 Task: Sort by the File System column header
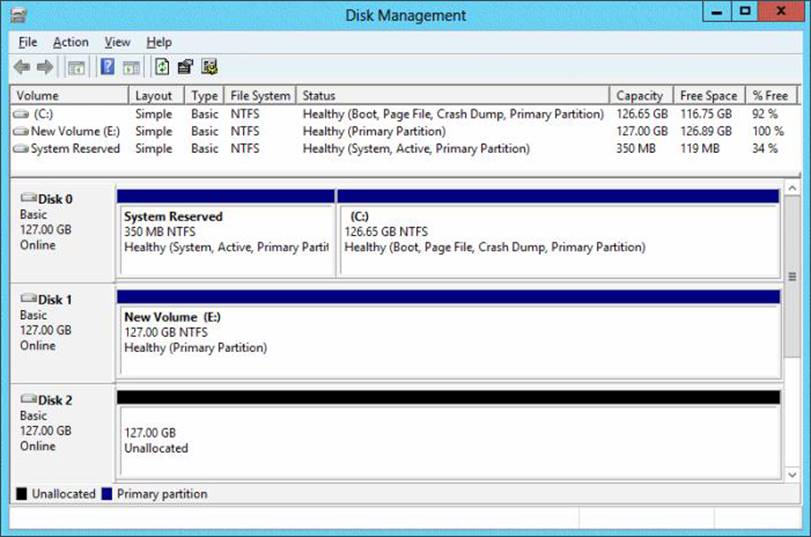260,96
